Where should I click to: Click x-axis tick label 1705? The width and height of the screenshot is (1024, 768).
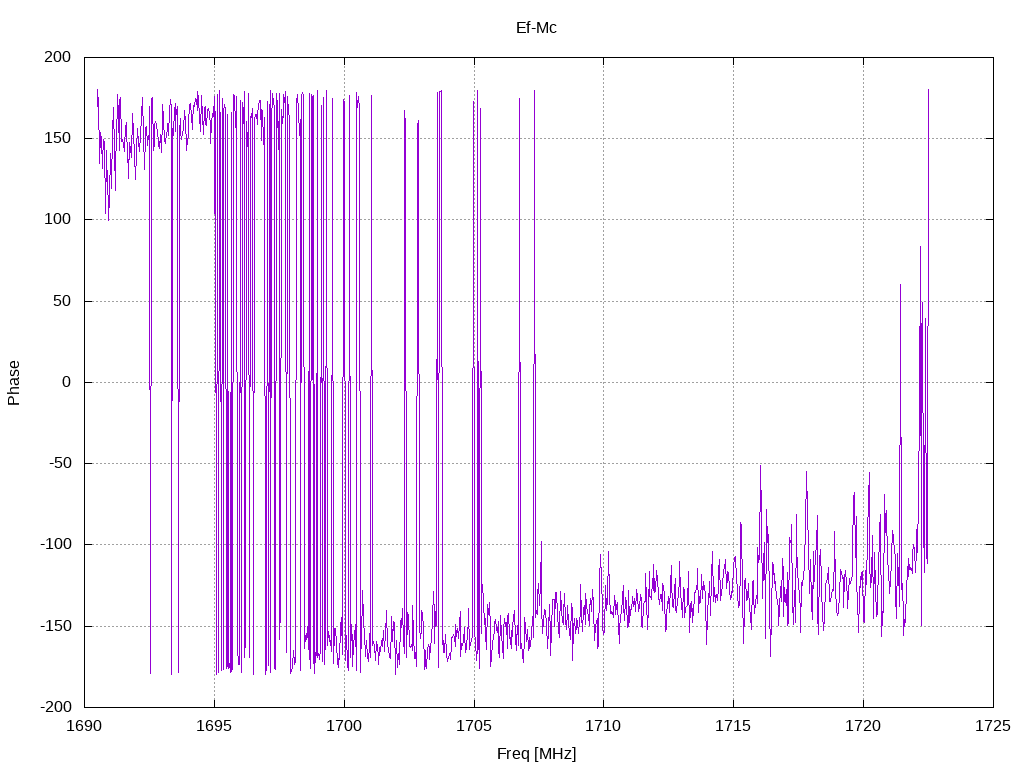pyautogui.click(x=473, y=726)
